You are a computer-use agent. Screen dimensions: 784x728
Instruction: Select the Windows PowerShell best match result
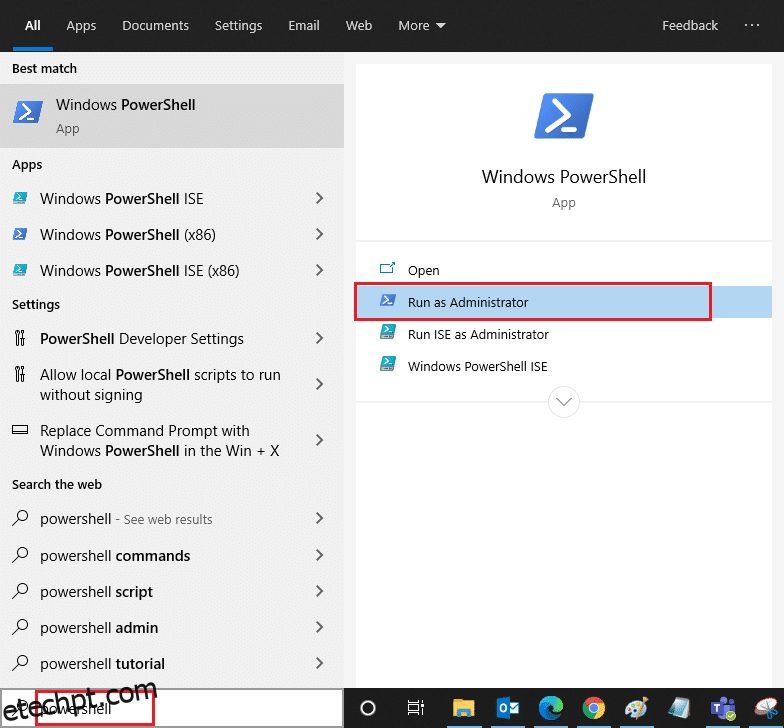point(172,116)
